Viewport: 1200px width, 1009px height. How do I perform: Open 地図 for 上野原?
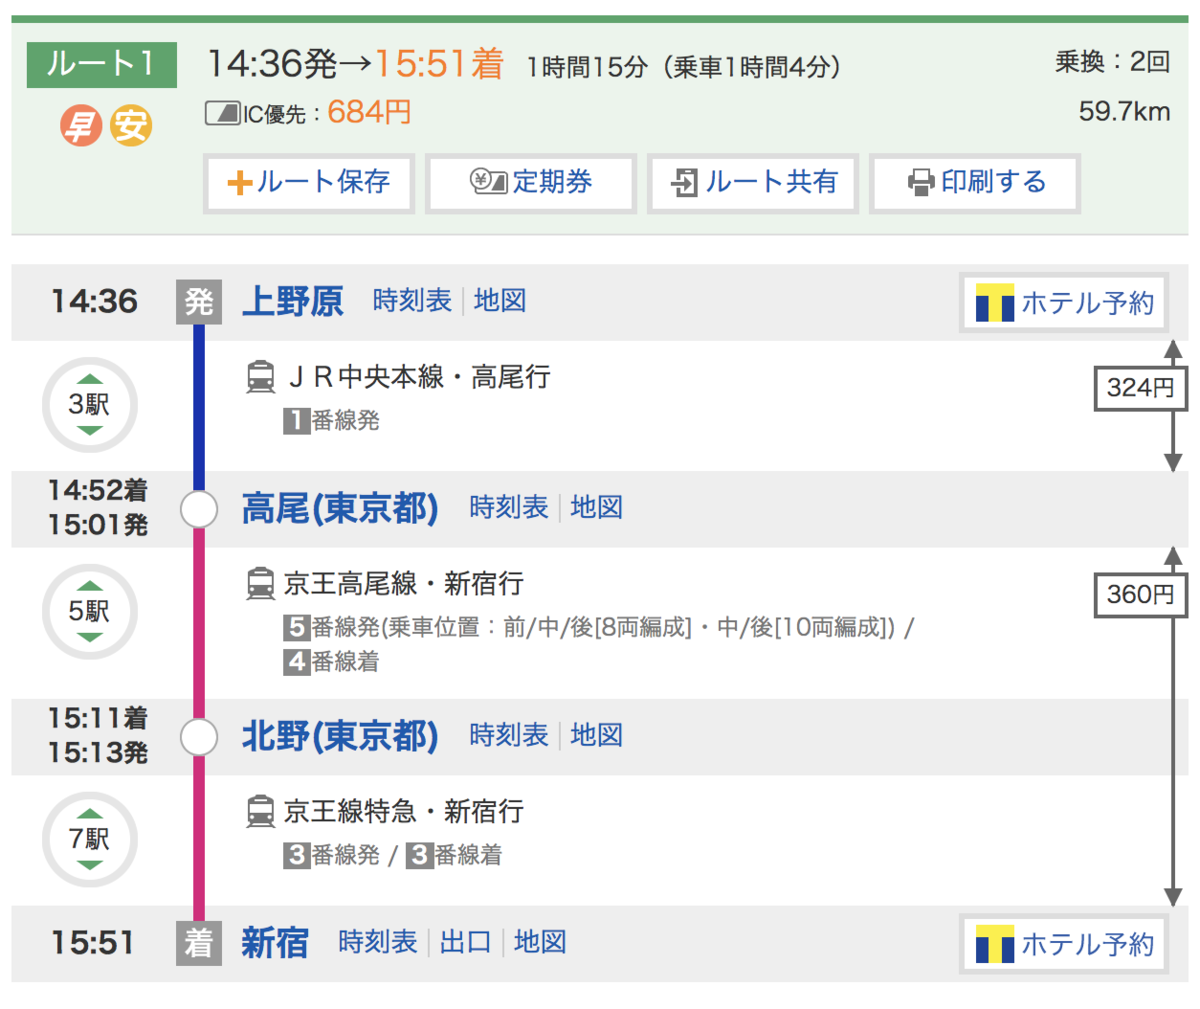click(x=500, y=301)
